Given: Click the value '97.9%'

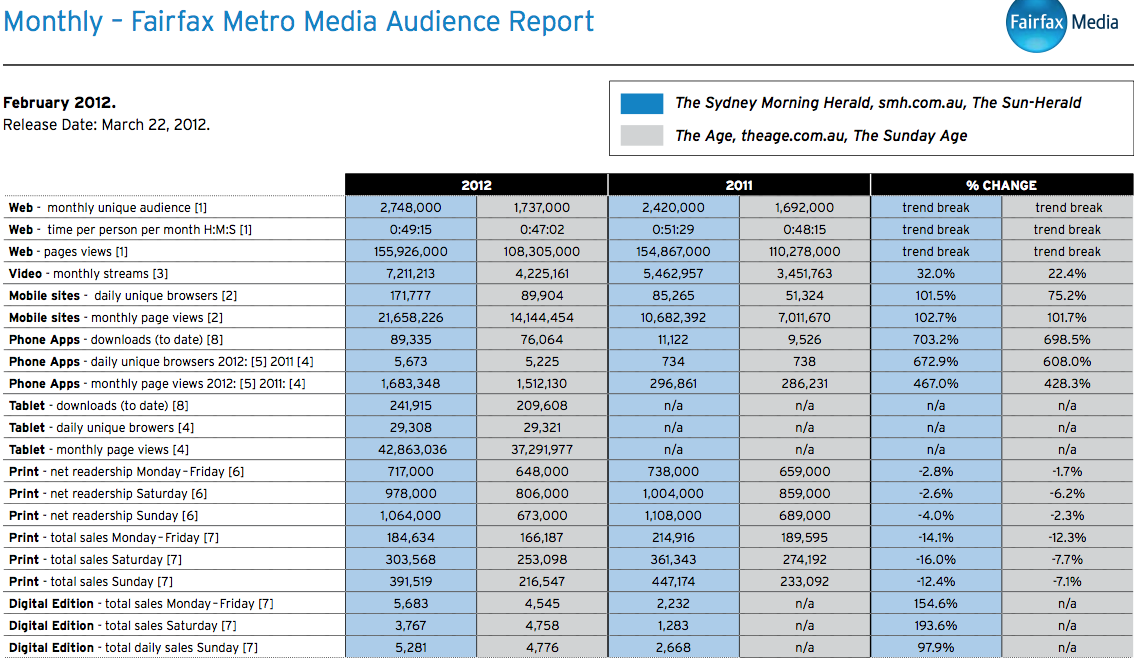Looking at the screenshot, I should click(x=936, y=648).
